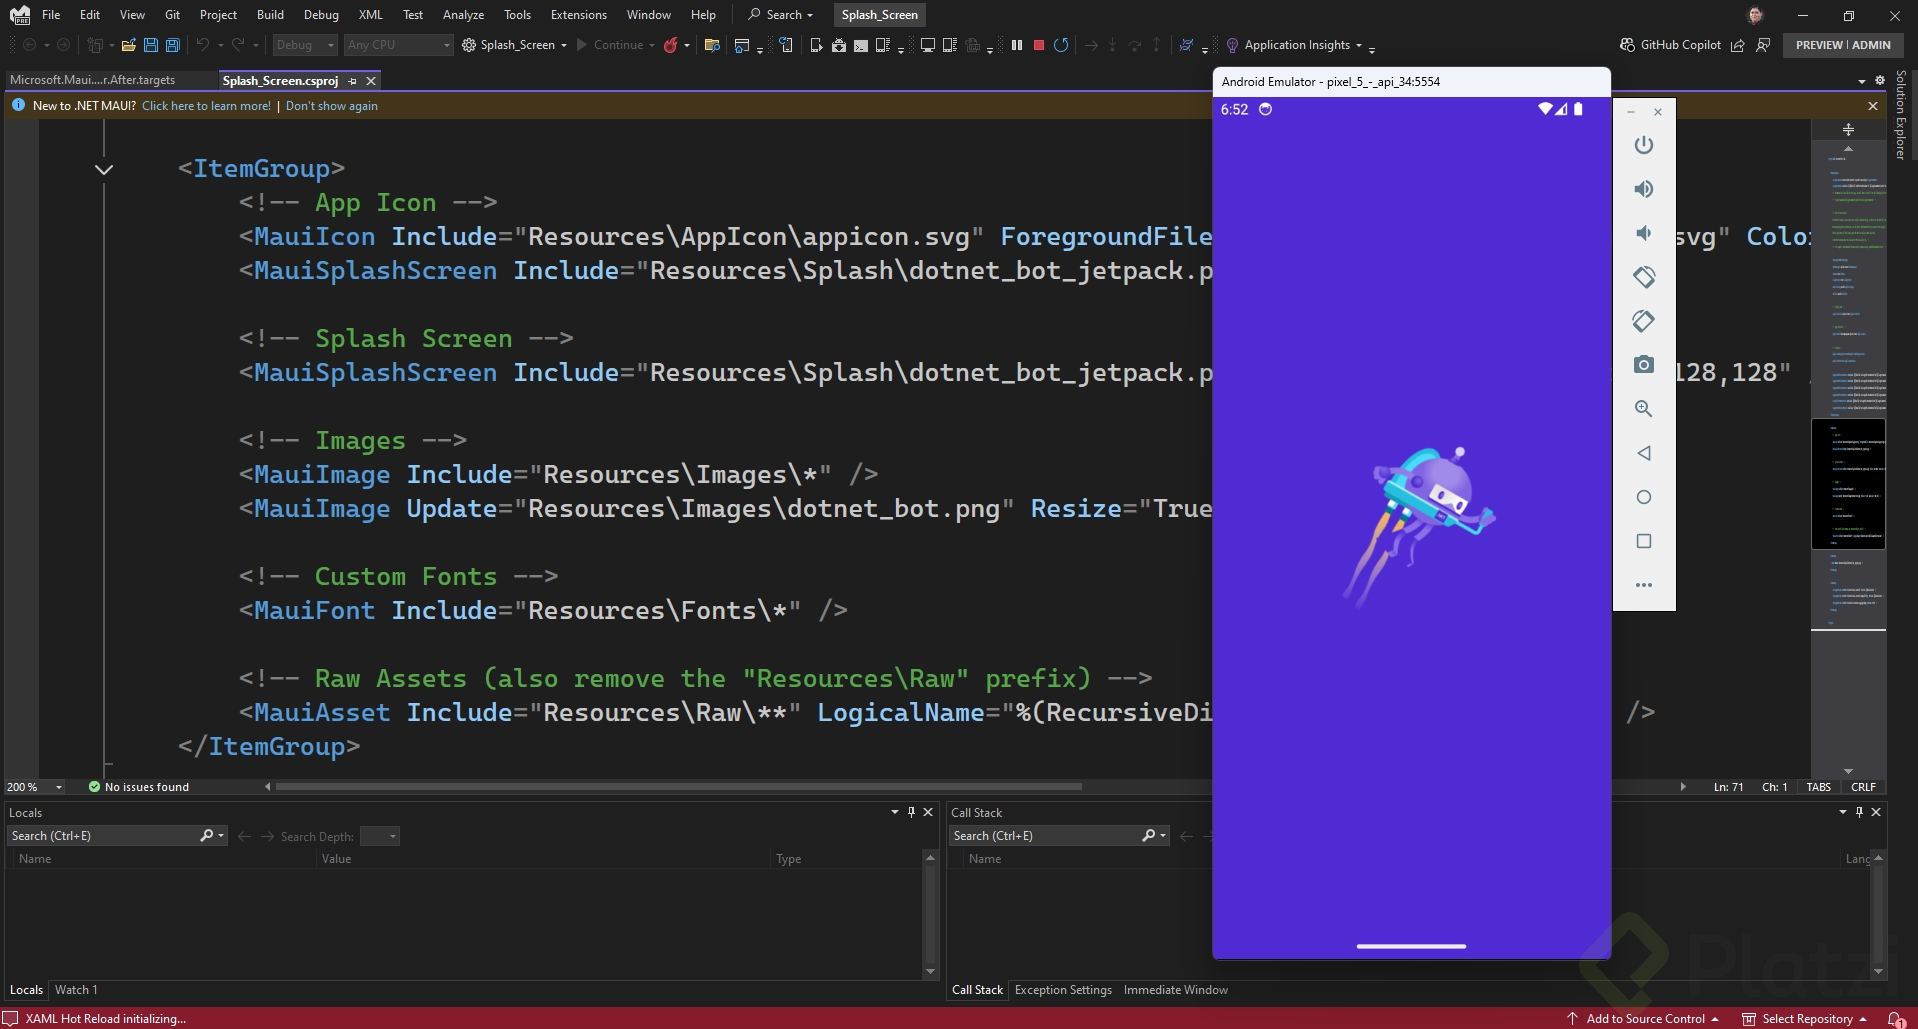Toggle the pin on Splash_Screen.csproj tab
Viewport: 1918px width, 1029px height.
point(353,81)
